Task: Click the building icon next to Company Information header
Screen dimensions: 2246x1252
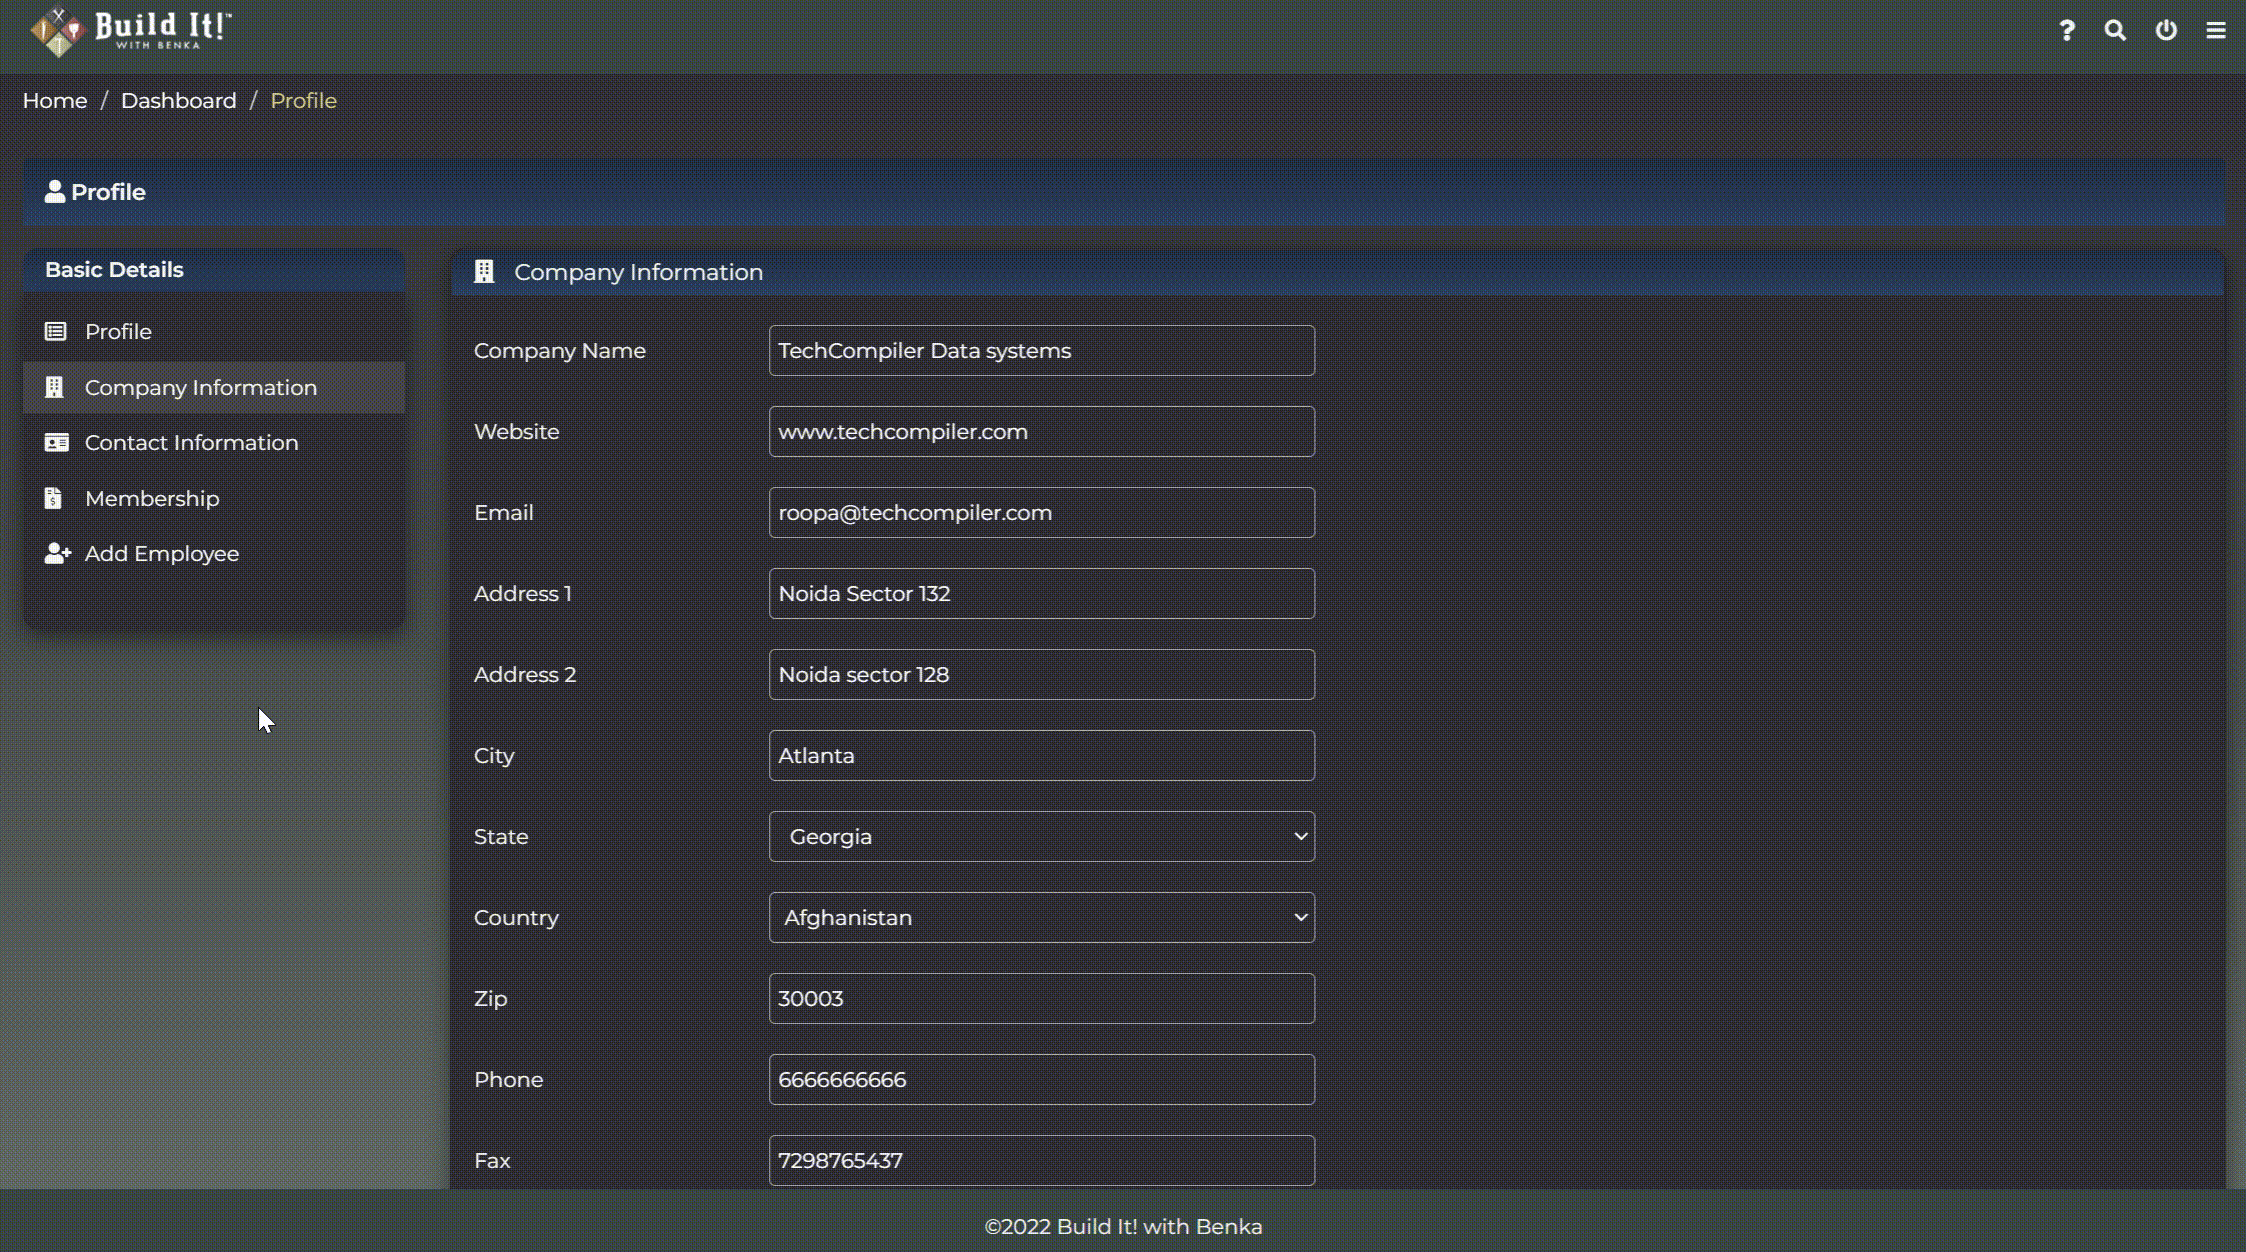Action: [484, 271]
